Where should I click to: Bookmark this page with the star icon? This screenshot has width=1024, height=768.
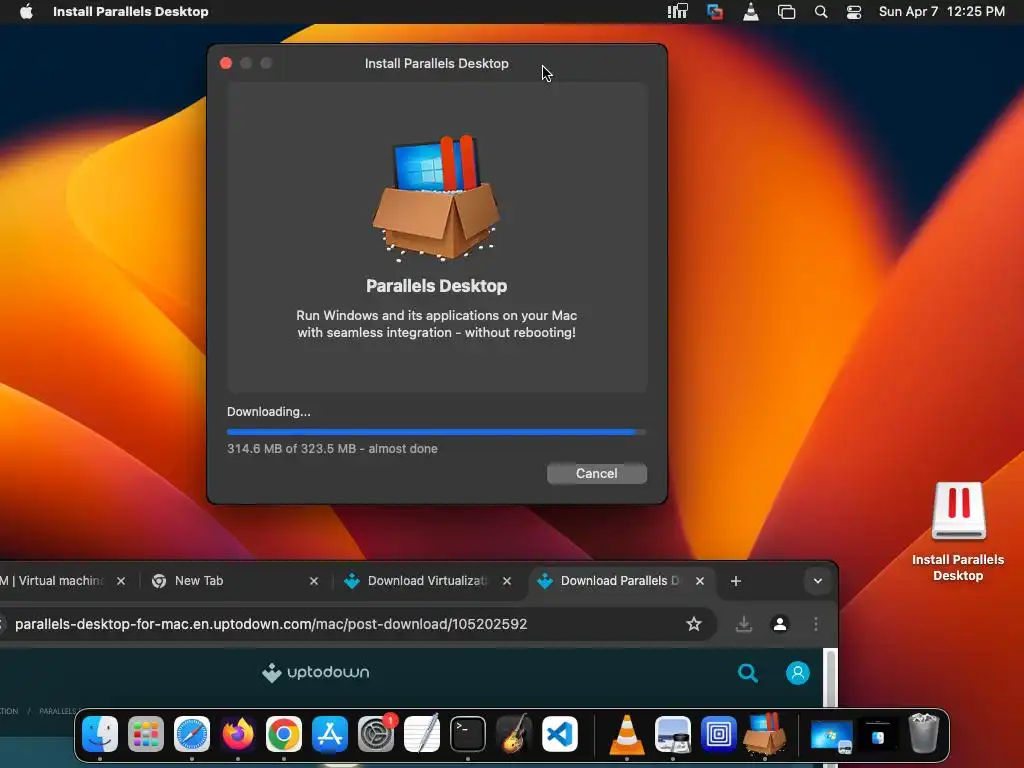coord(694,624)
